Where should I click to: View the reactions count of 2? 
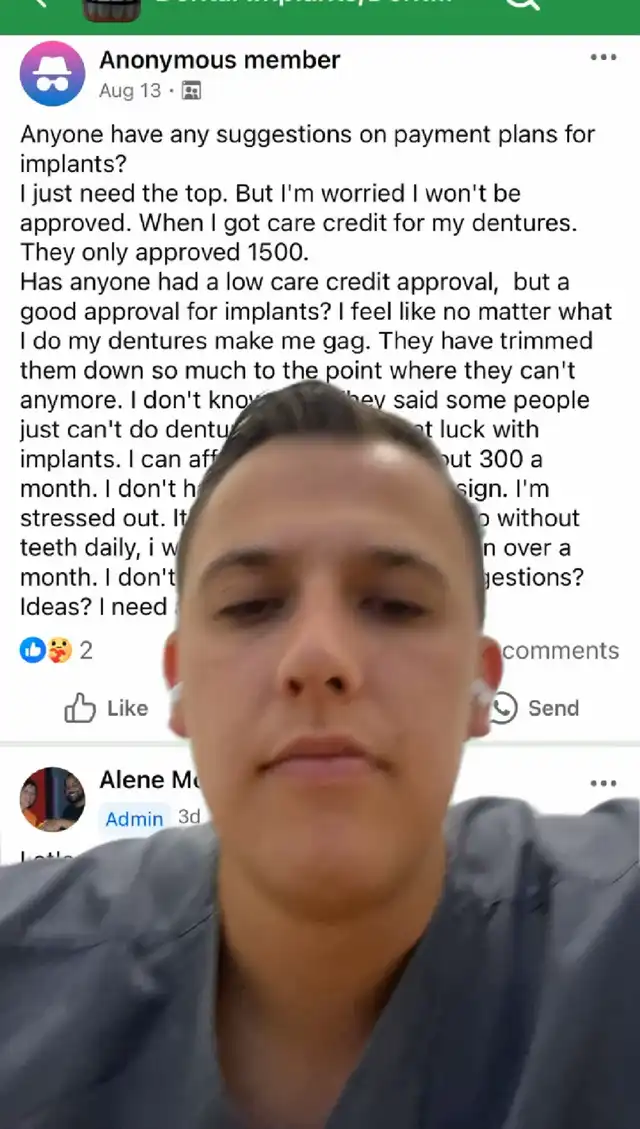pos(86,651)
